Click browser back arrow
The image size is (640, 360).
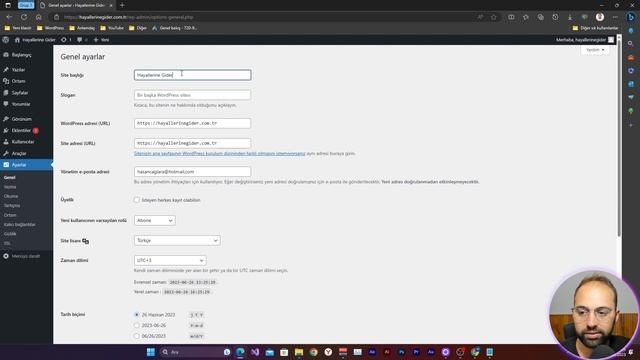(x=9, y=17)
